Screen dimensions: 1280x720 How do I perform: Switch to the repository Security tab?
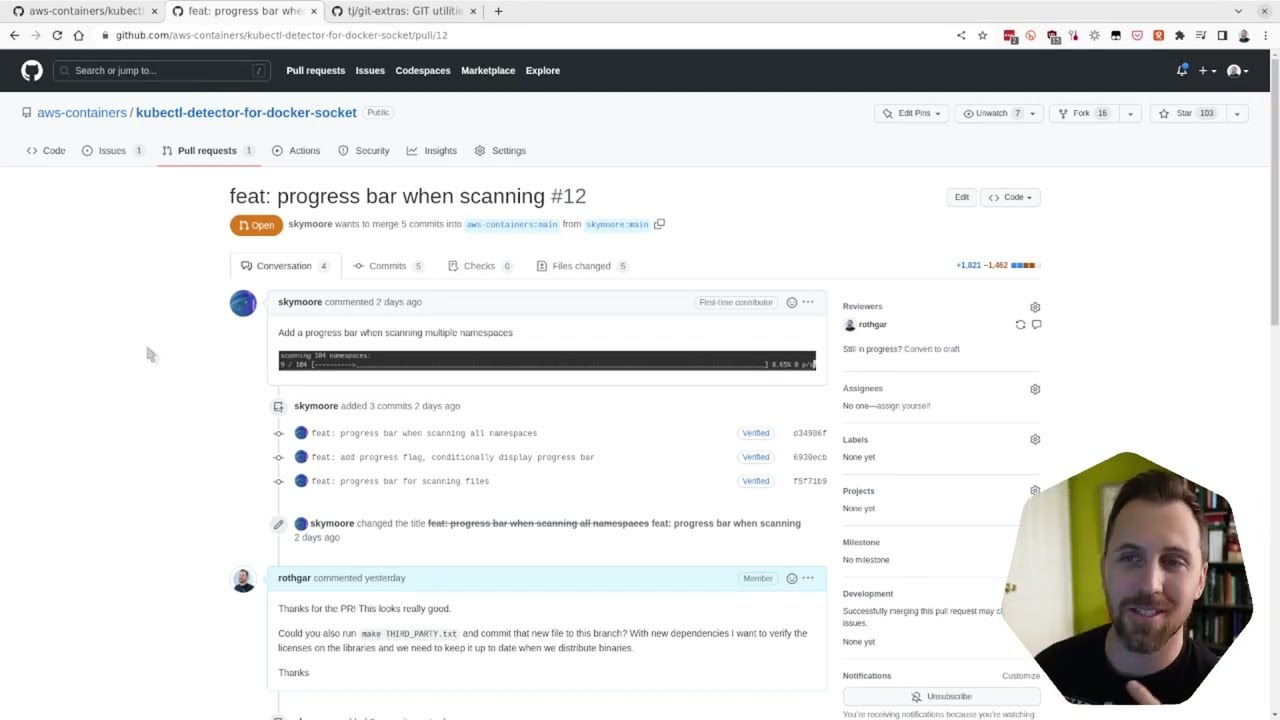pyautogui.click(x=363, y=151)
